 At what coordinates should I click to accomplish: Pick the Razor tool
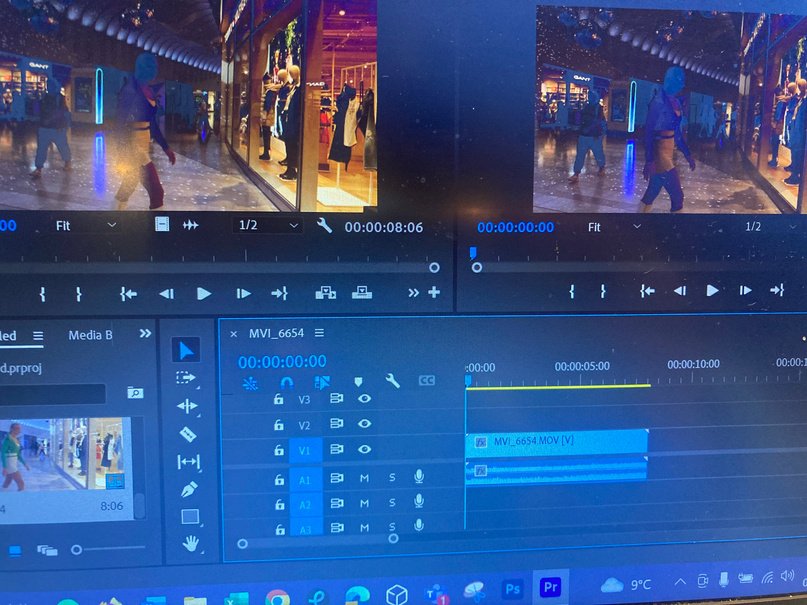(x=187, y=434)
